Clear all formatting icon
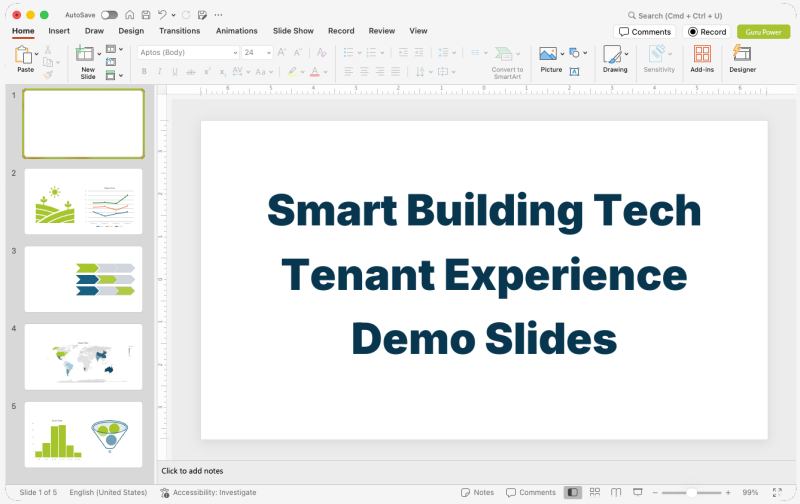 click(321, 52)
